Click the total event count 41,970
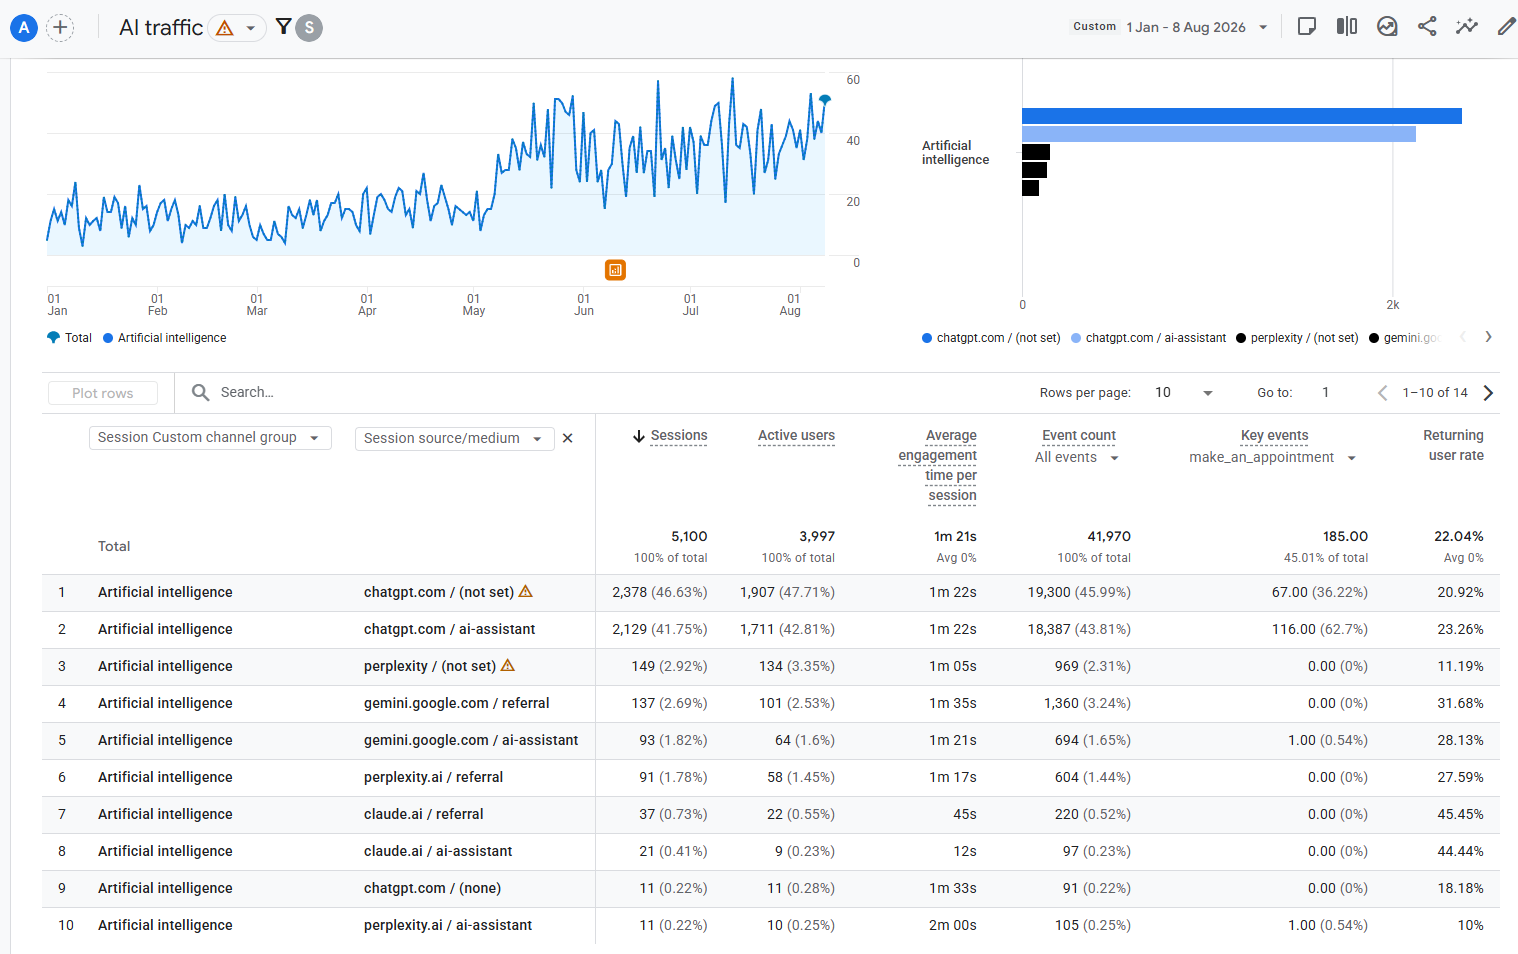 click(1109, 537)
